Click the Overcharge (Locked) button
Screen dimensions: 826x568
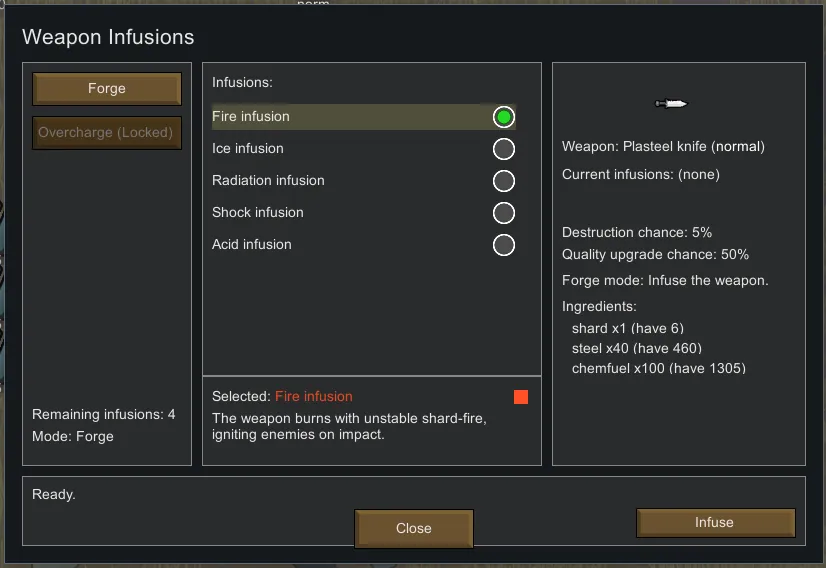point(107,133)
